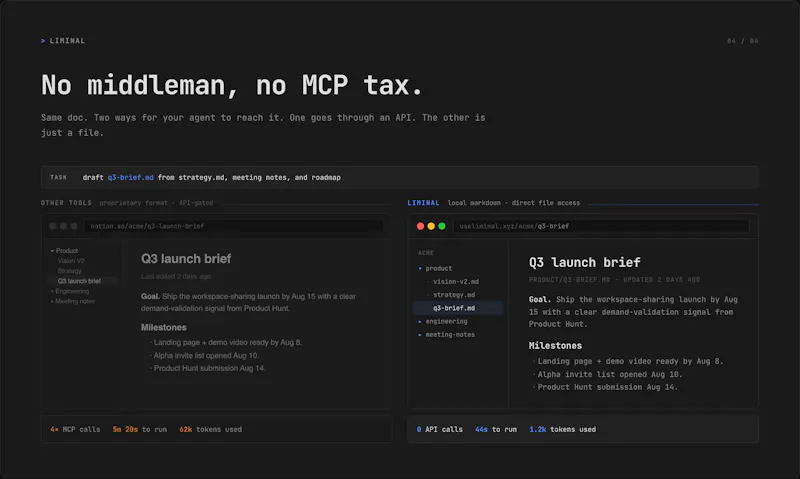Click the ACME workspace label in Liminal sidebar

coord(426,253)
